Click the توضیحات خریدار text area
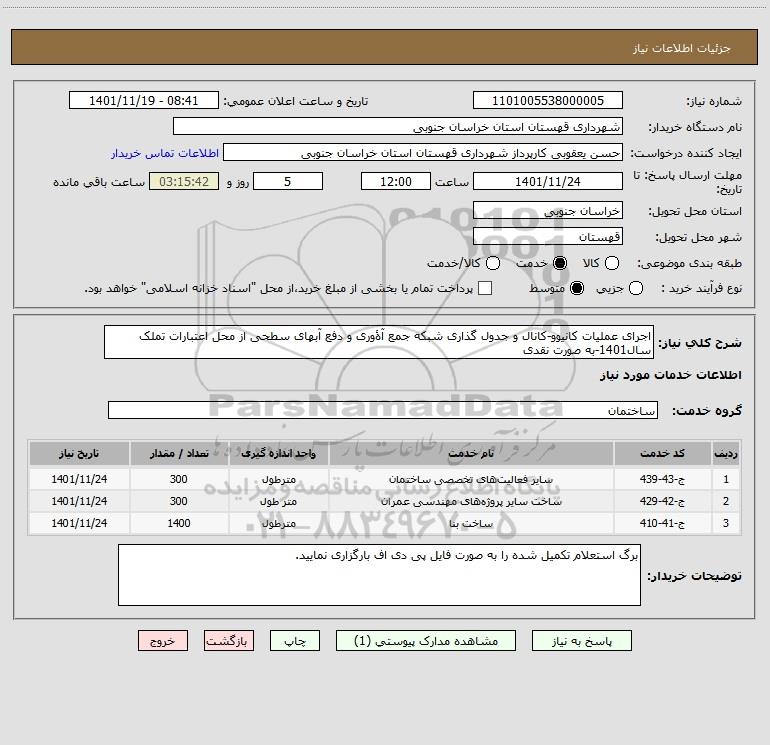The width and height of the screenshot is (770, 745). coord(379,575)
